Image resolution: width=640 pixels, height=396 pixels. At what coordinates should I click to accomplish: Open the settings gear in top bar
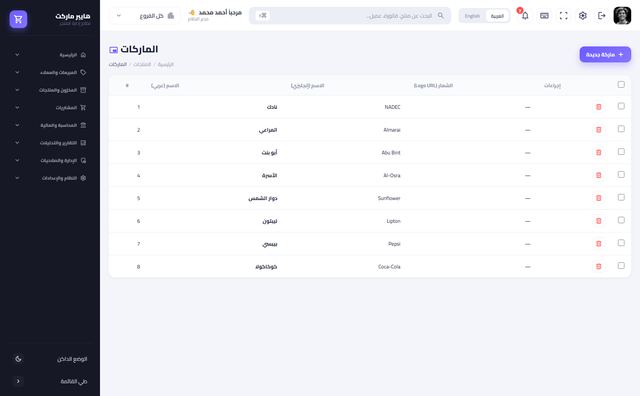click(582, 16)
